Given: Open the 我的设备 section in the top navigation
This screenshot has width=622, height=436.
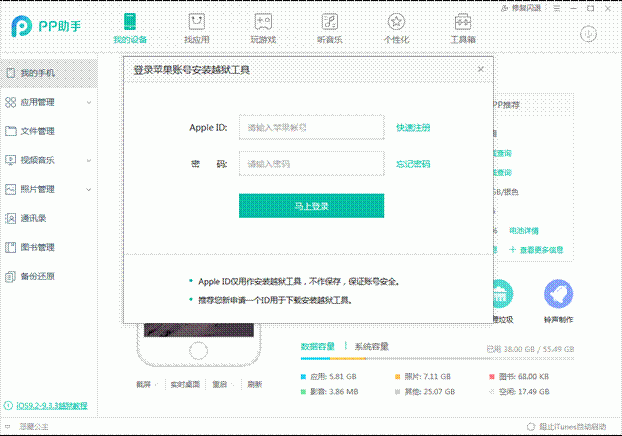Looking at the screenshot, I should click(x=130, y=28).
